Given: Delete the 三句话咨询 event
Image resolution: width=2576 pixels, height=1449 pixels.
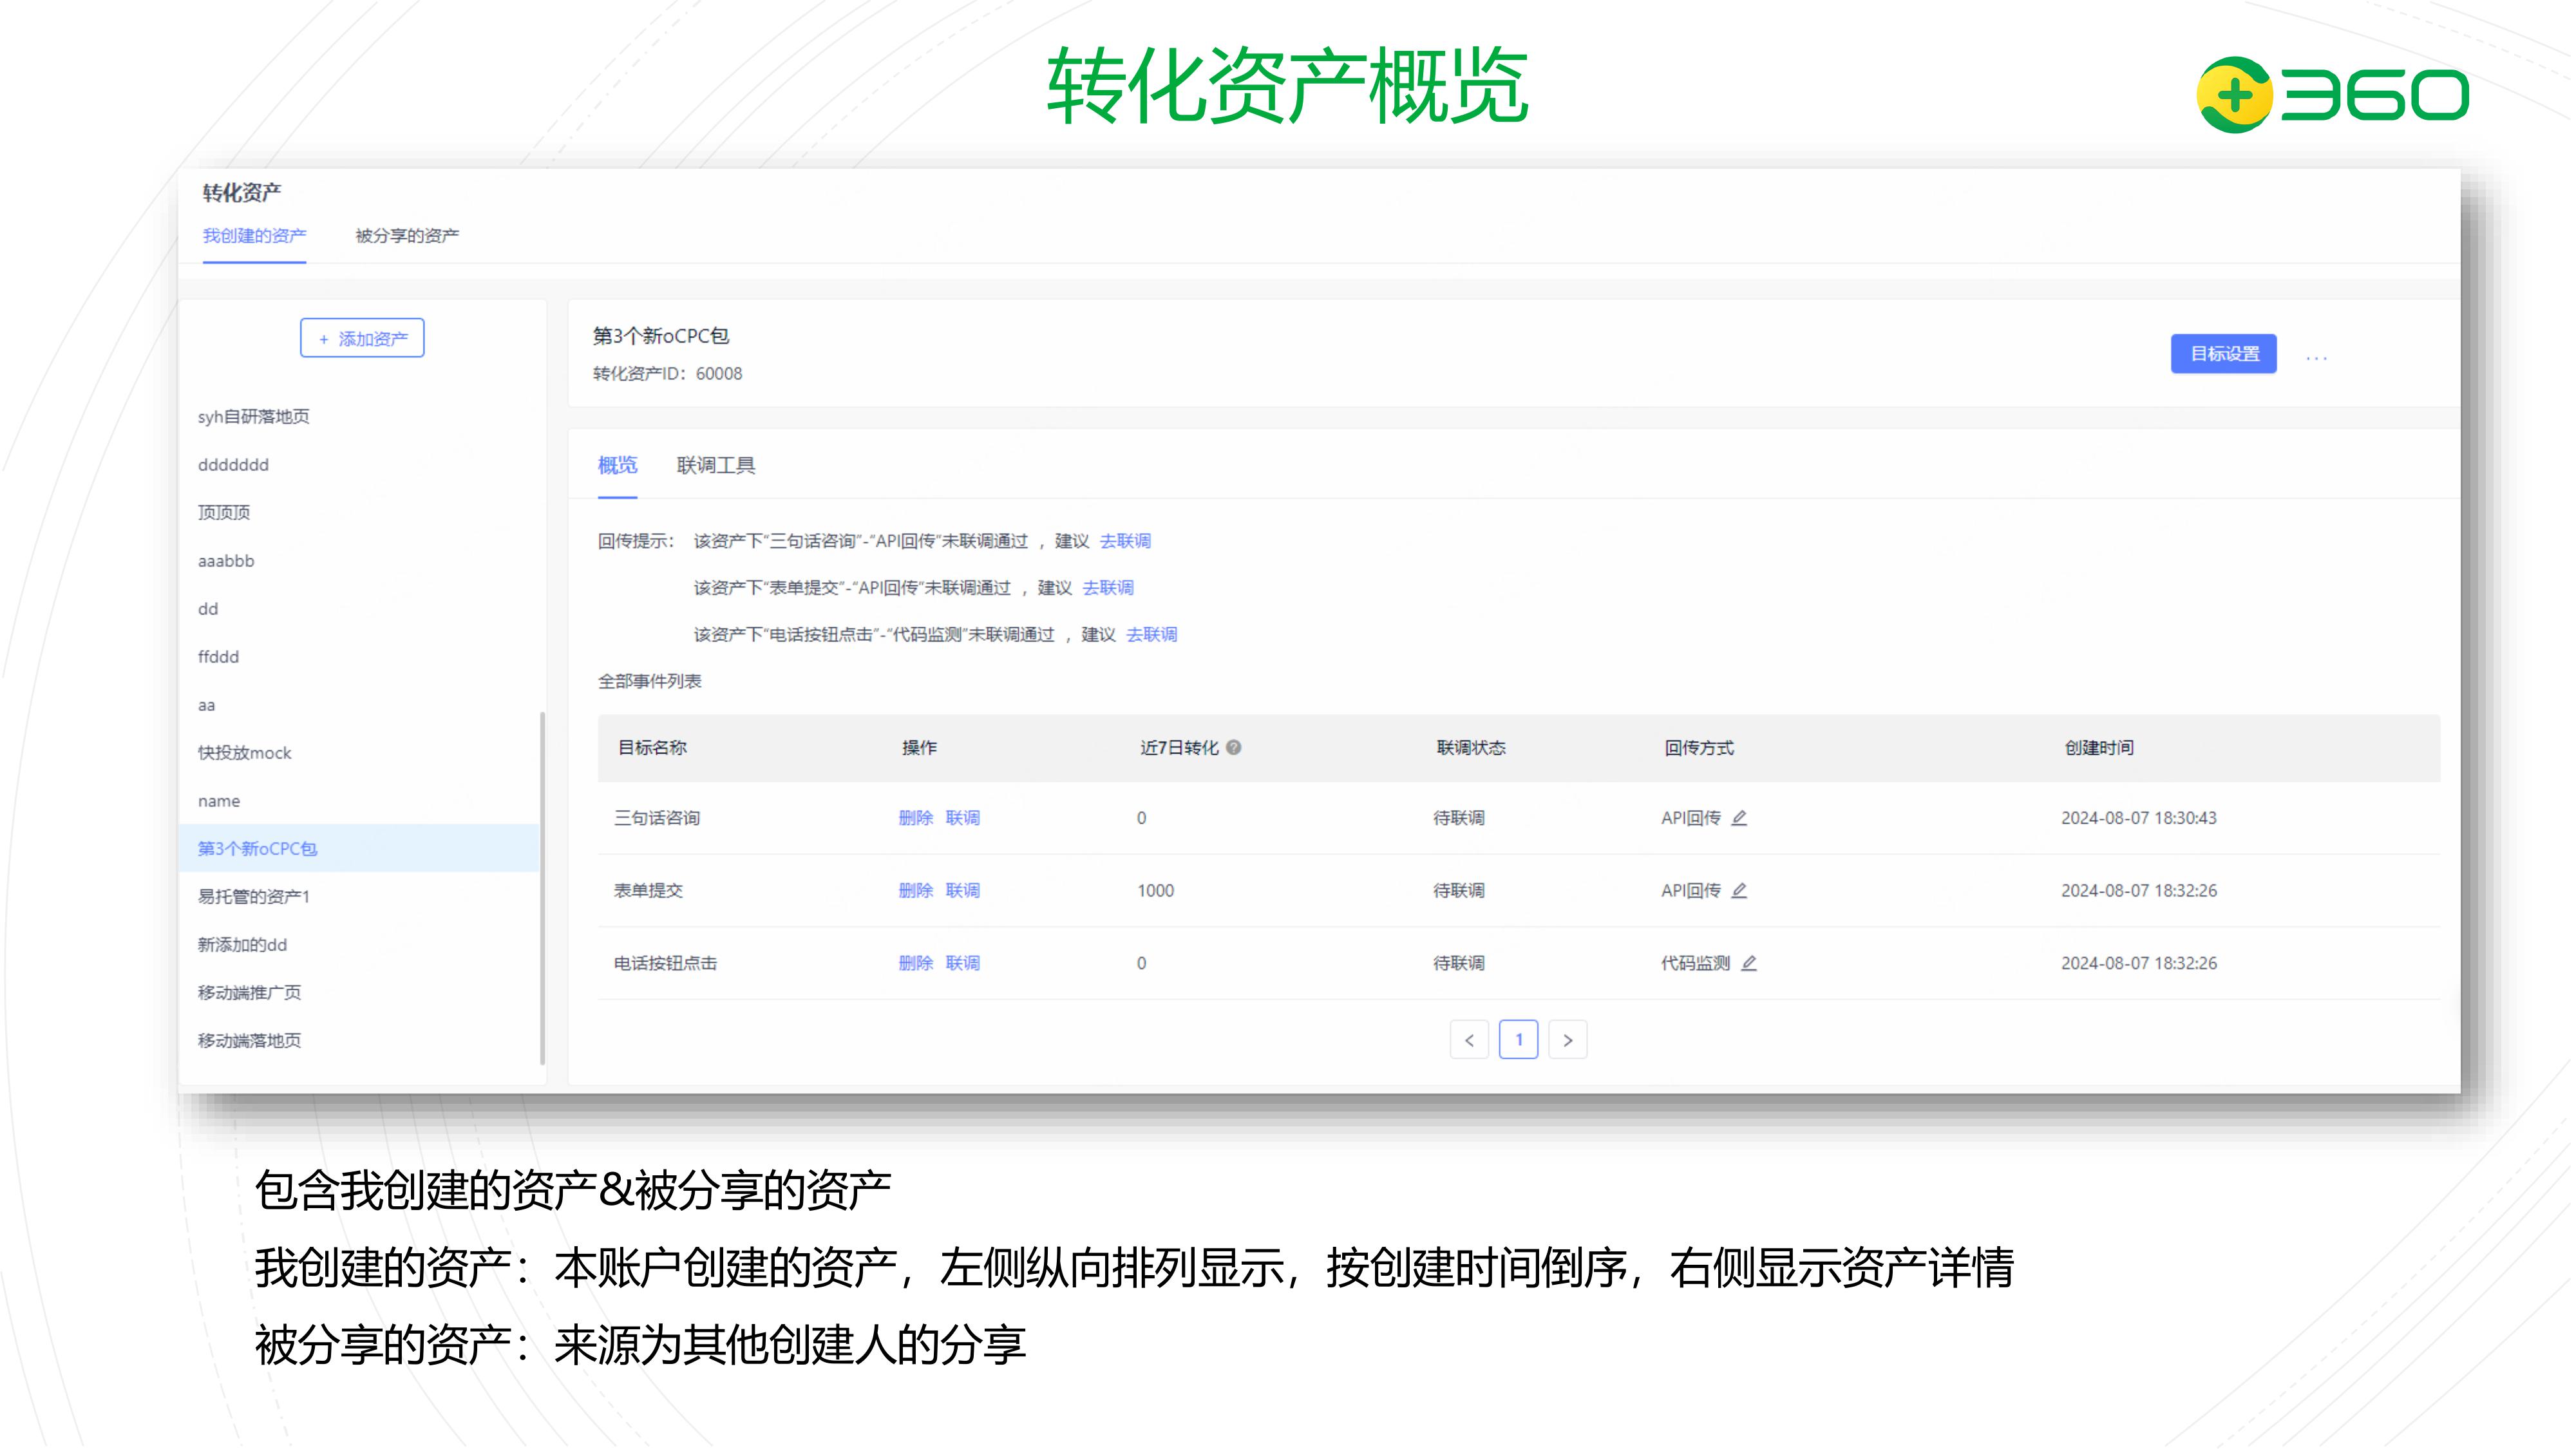Looking at the screenshot, I should (916, 818).
